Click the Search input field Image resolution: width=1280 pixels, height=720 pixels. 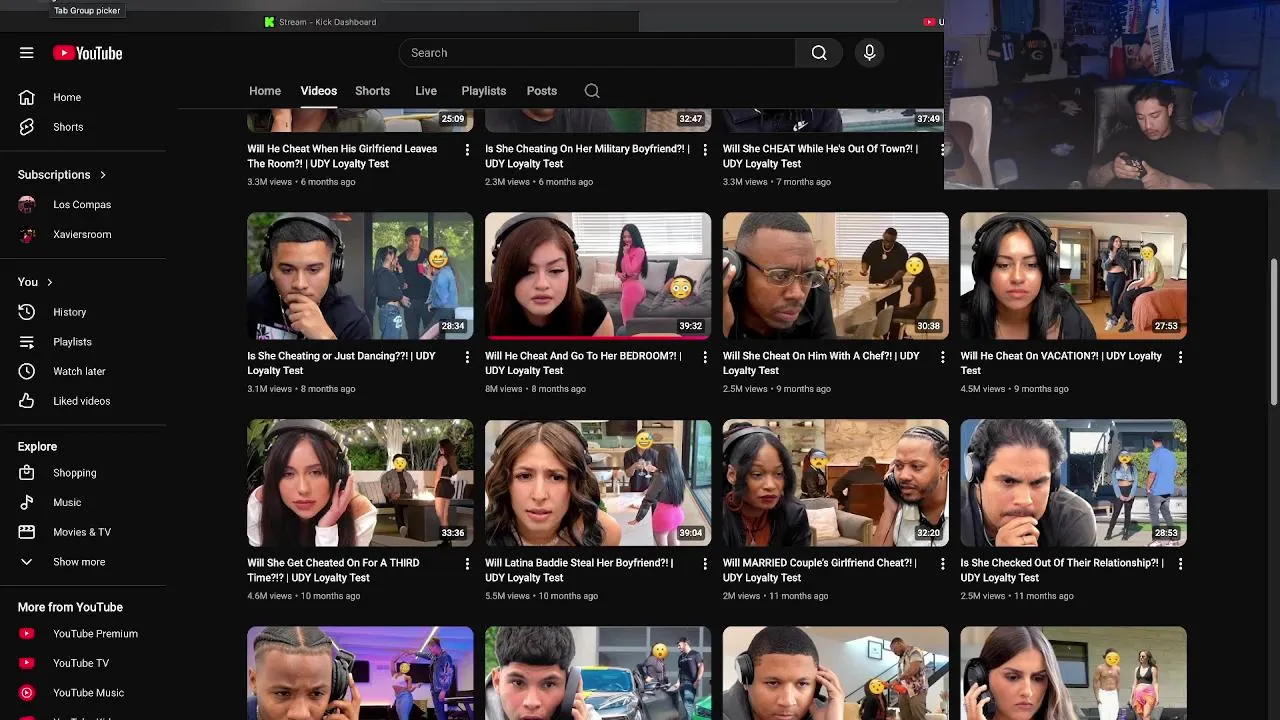[597, 53]
